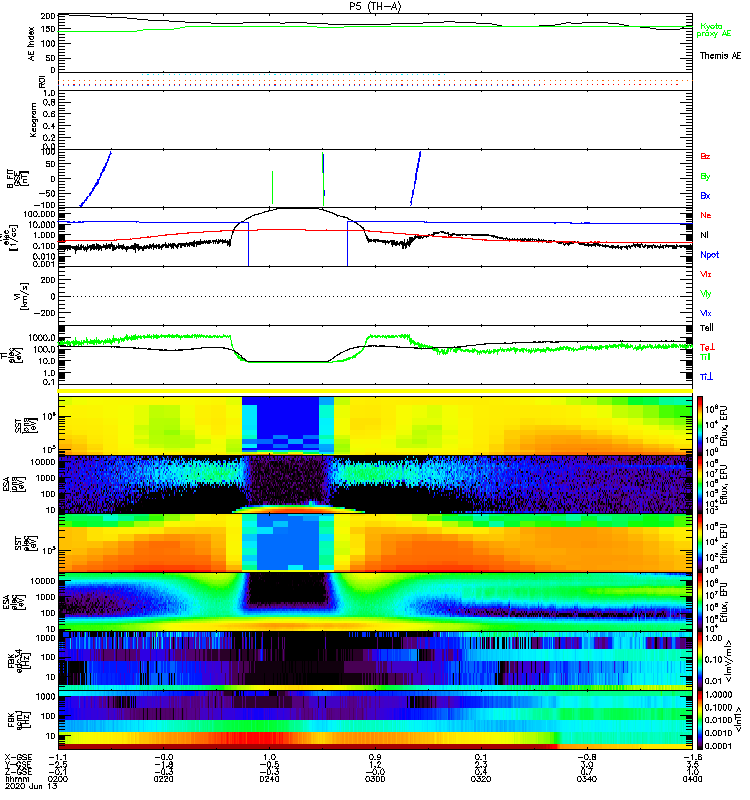750x800 pixels.
Task: Click the '0220' time tick label
Action: point(163,779)
